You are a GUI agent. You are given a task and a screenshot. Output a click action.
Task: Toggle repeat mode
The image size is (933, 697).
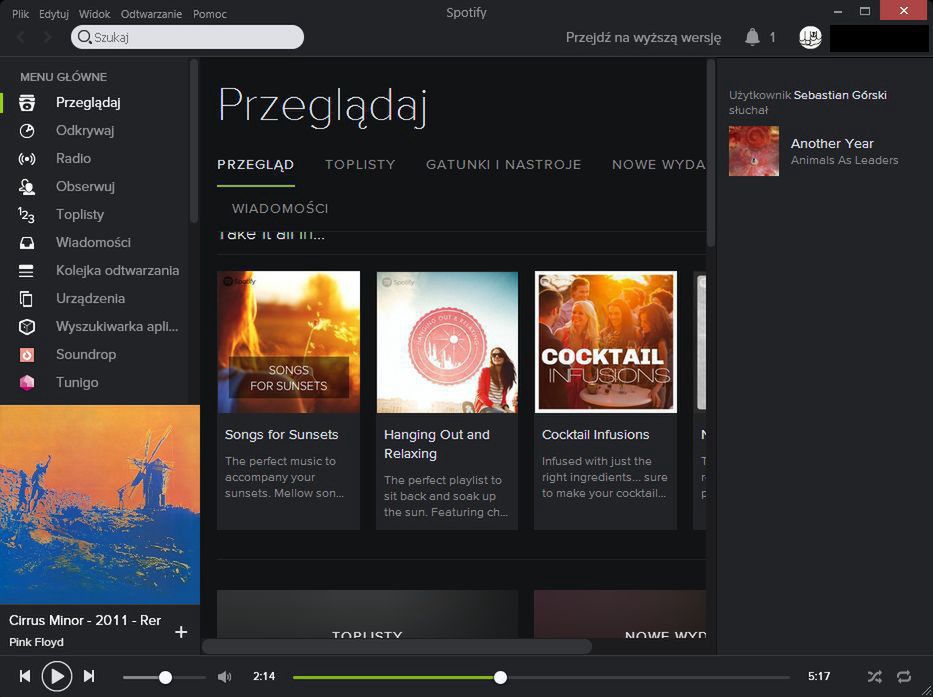tap(904, 677)
